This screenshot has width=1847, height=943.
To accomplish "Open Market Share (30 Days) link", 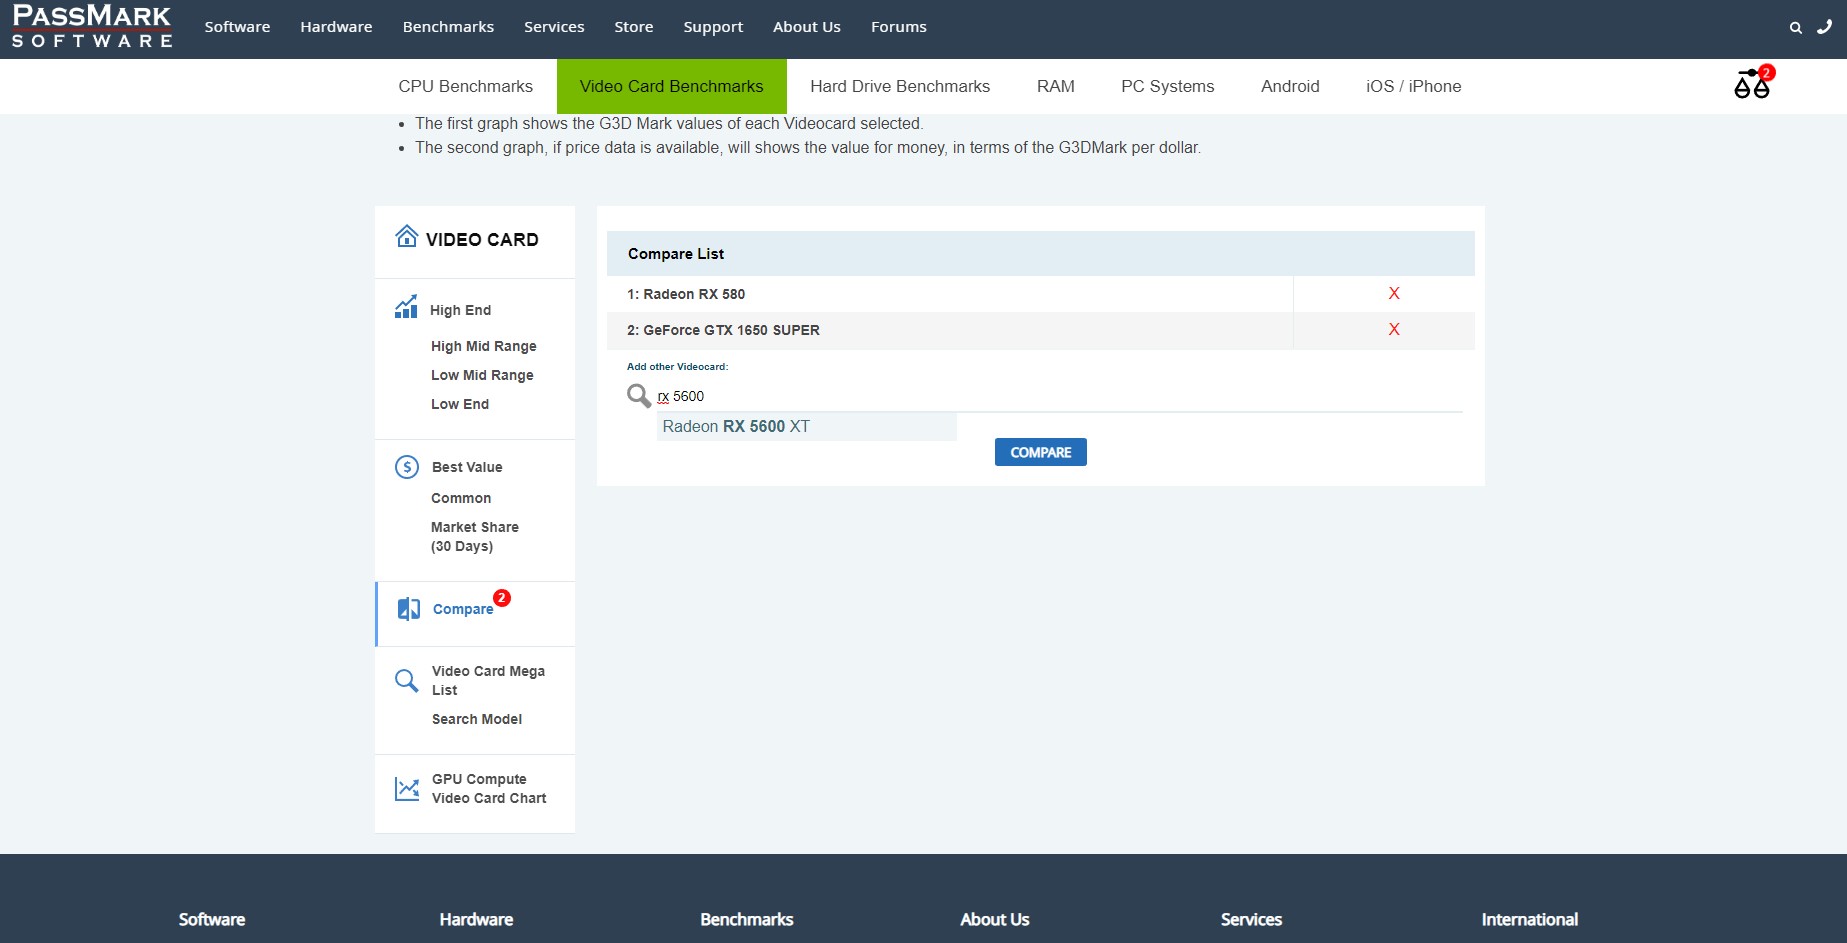I will 475,537.
